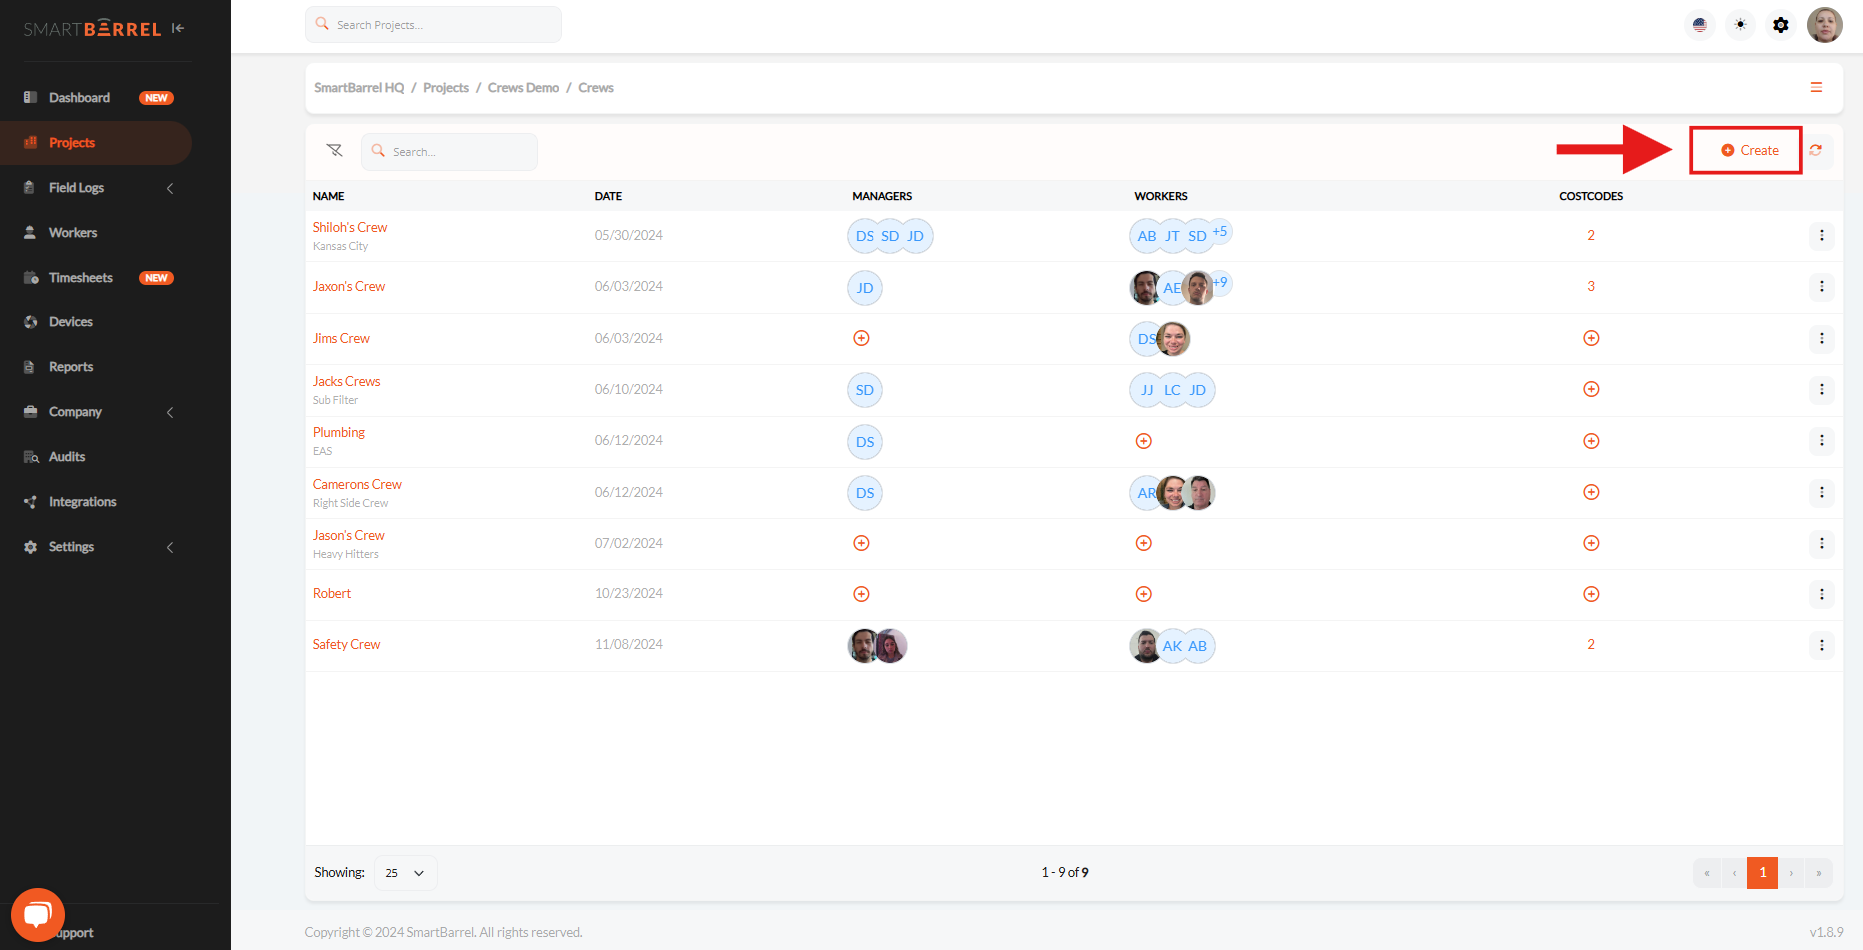
Task: Focus the crews table search box
Action: click(449, 152)
